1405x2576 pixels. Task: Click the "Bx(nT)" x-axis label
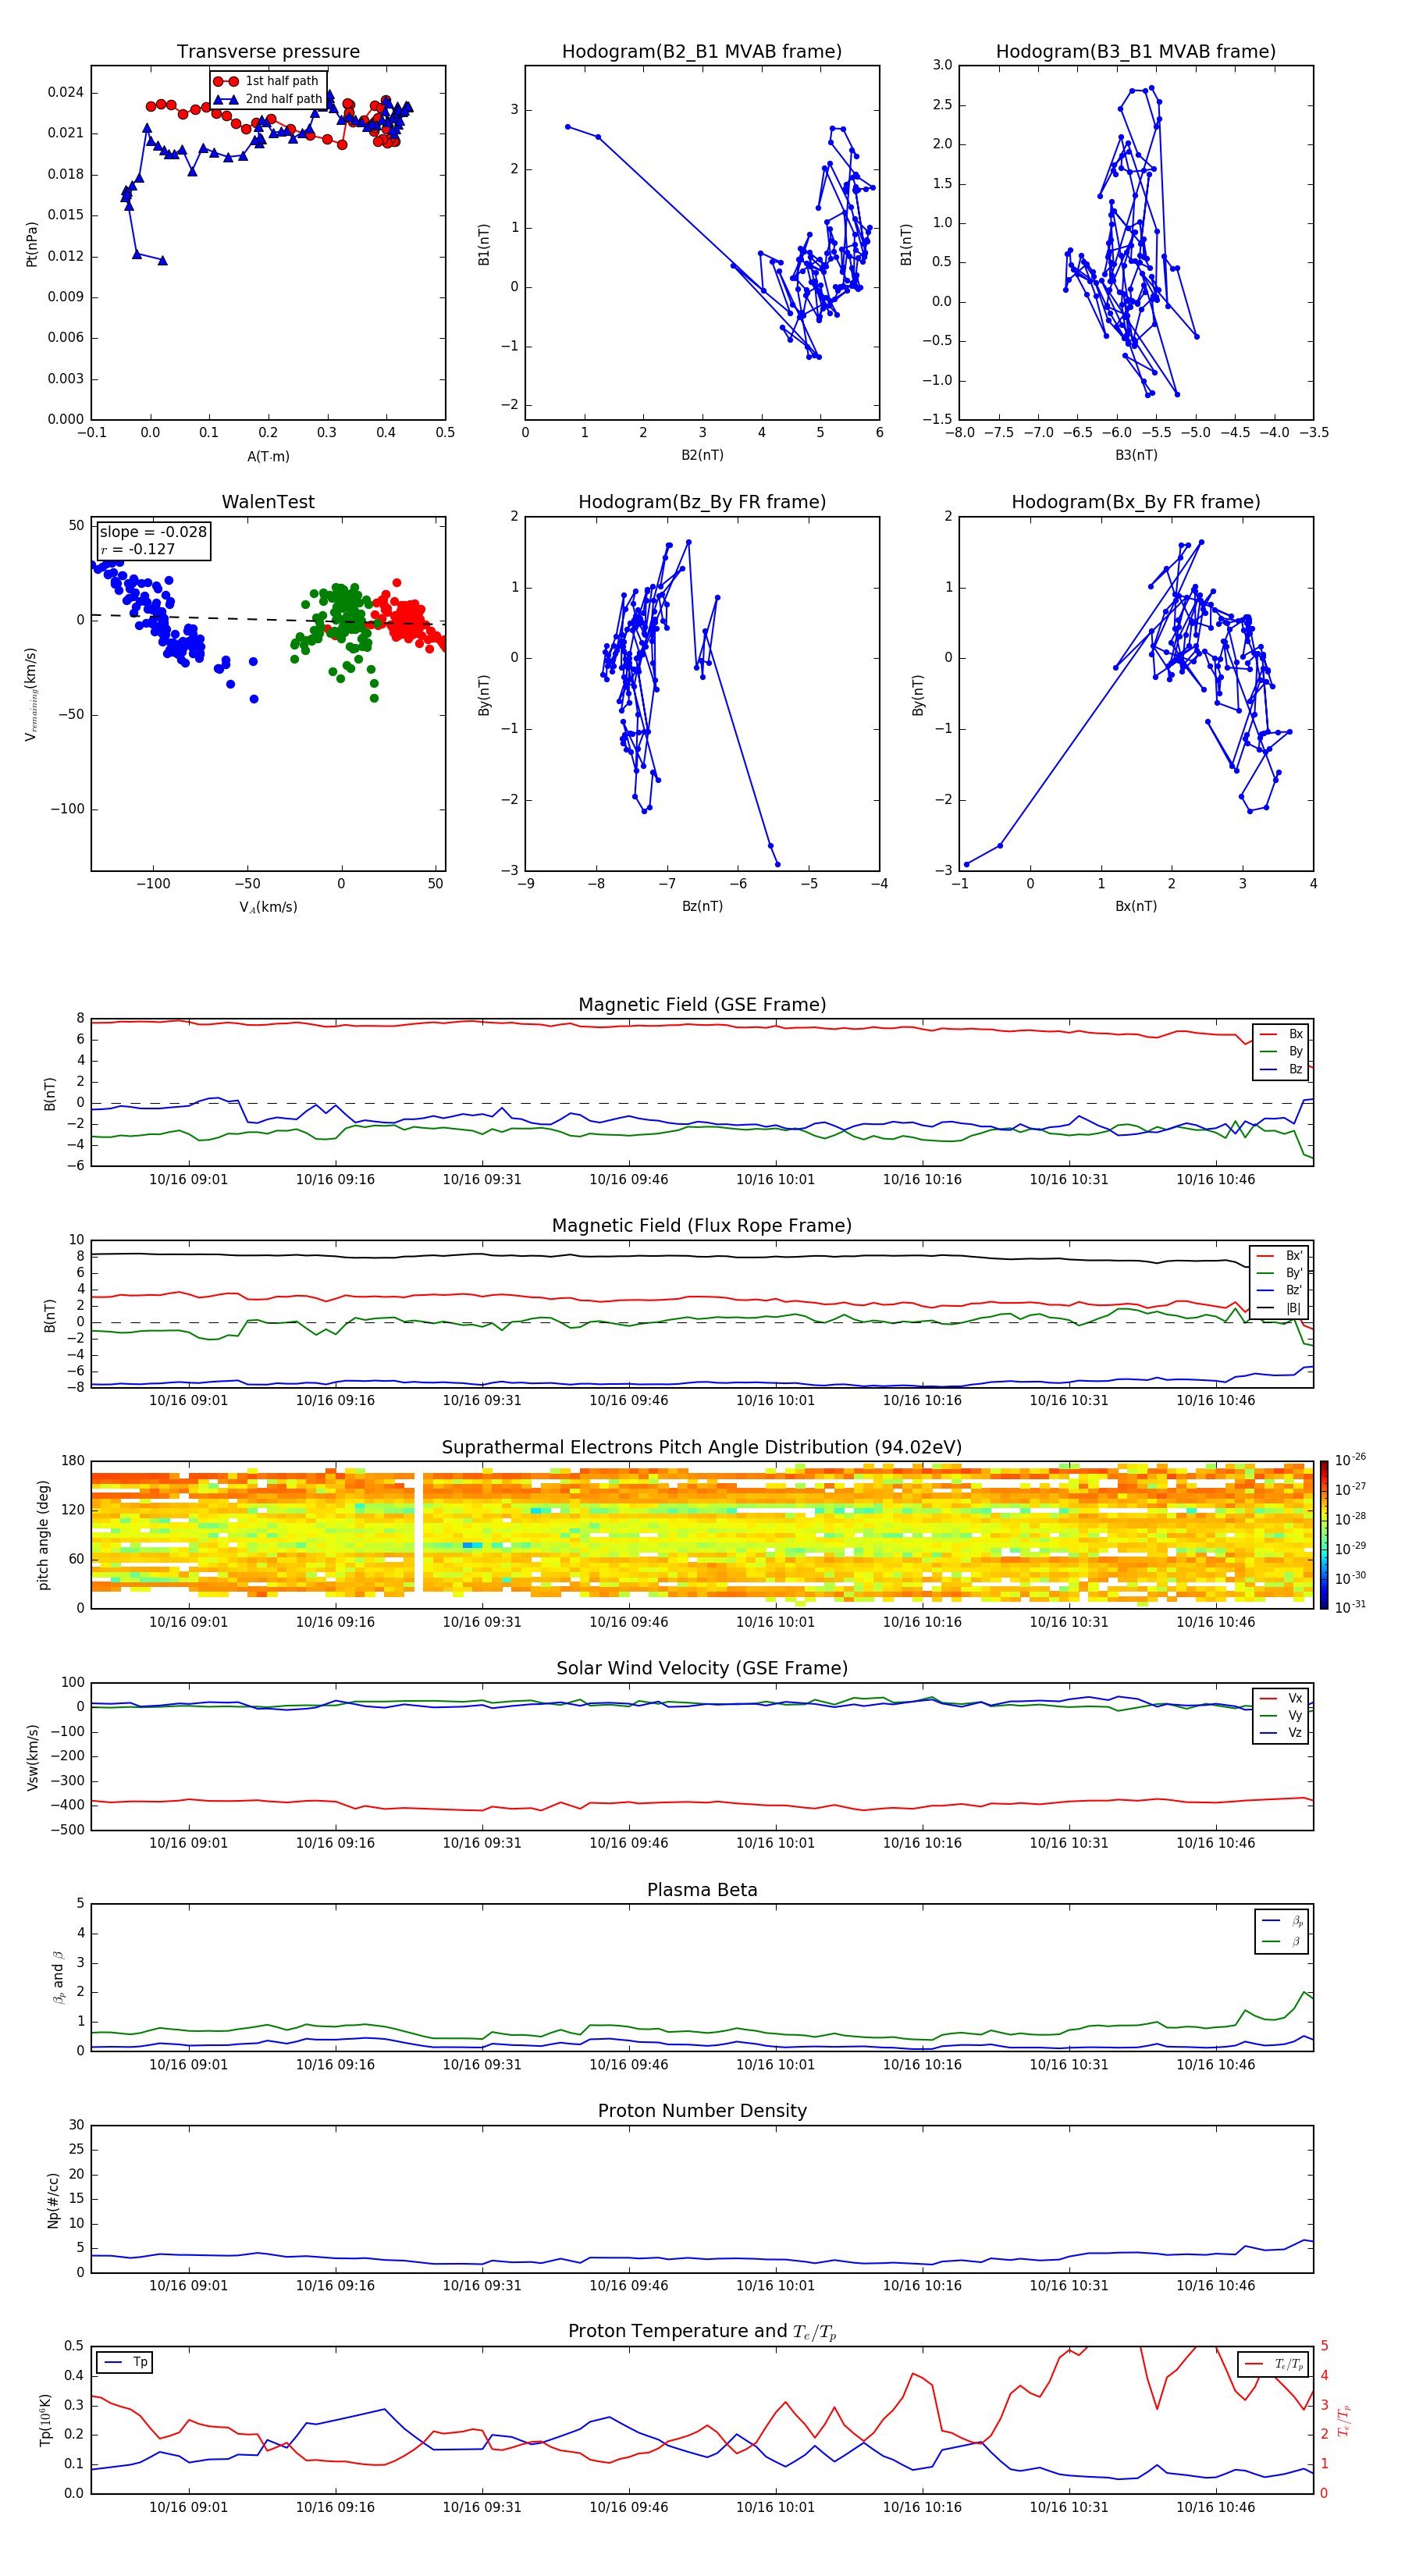1136,906
